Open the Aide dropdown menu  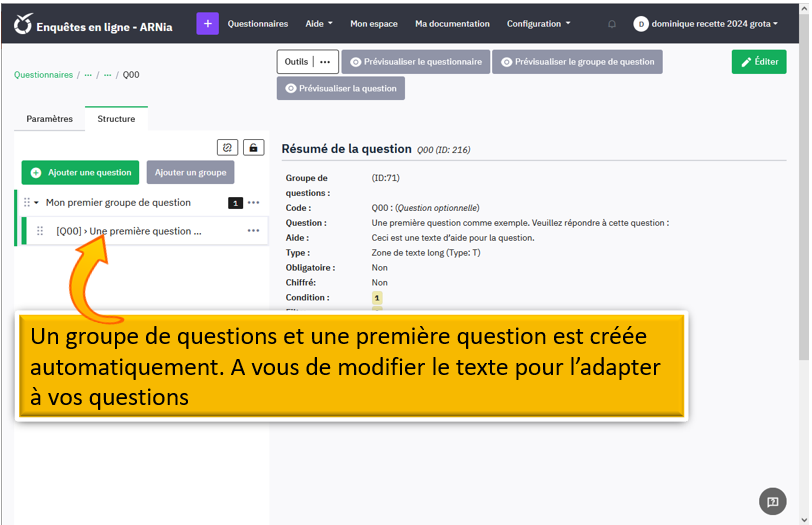[x=319, y=24]
